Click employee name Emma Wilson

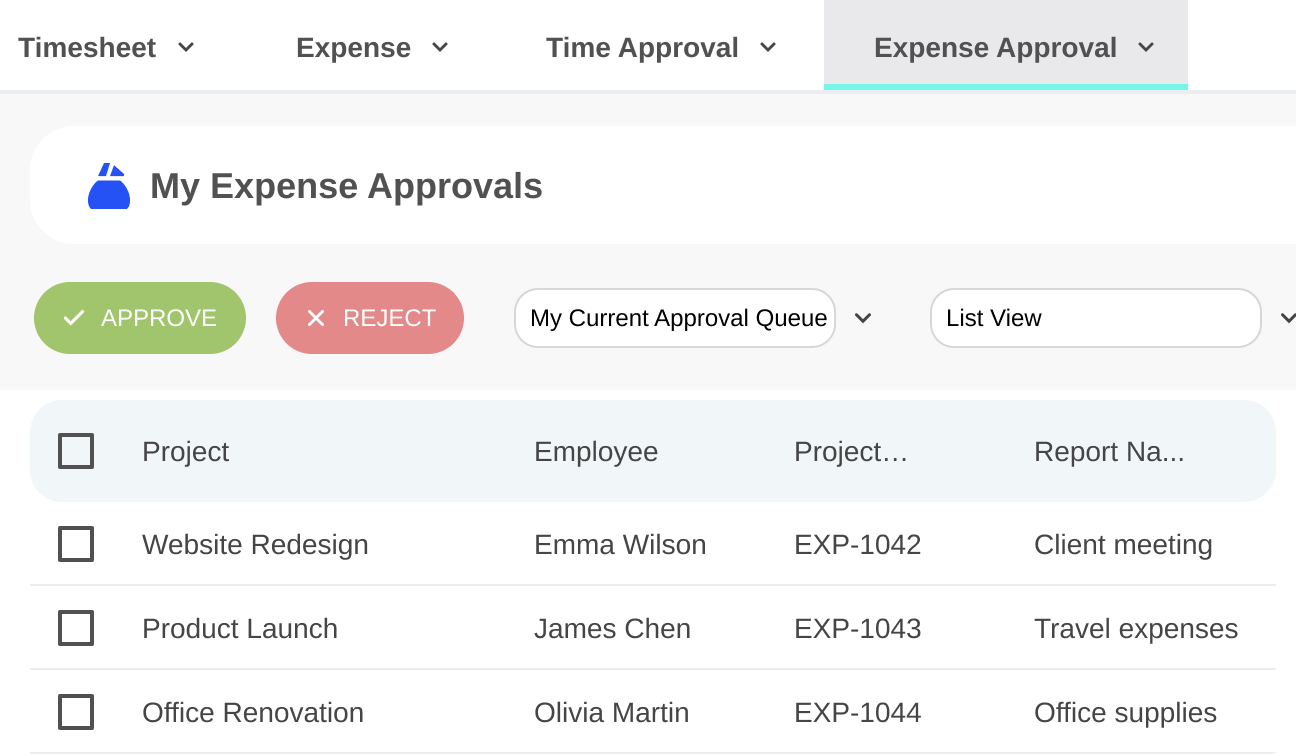pyautogui.click(x=620, y=544)
